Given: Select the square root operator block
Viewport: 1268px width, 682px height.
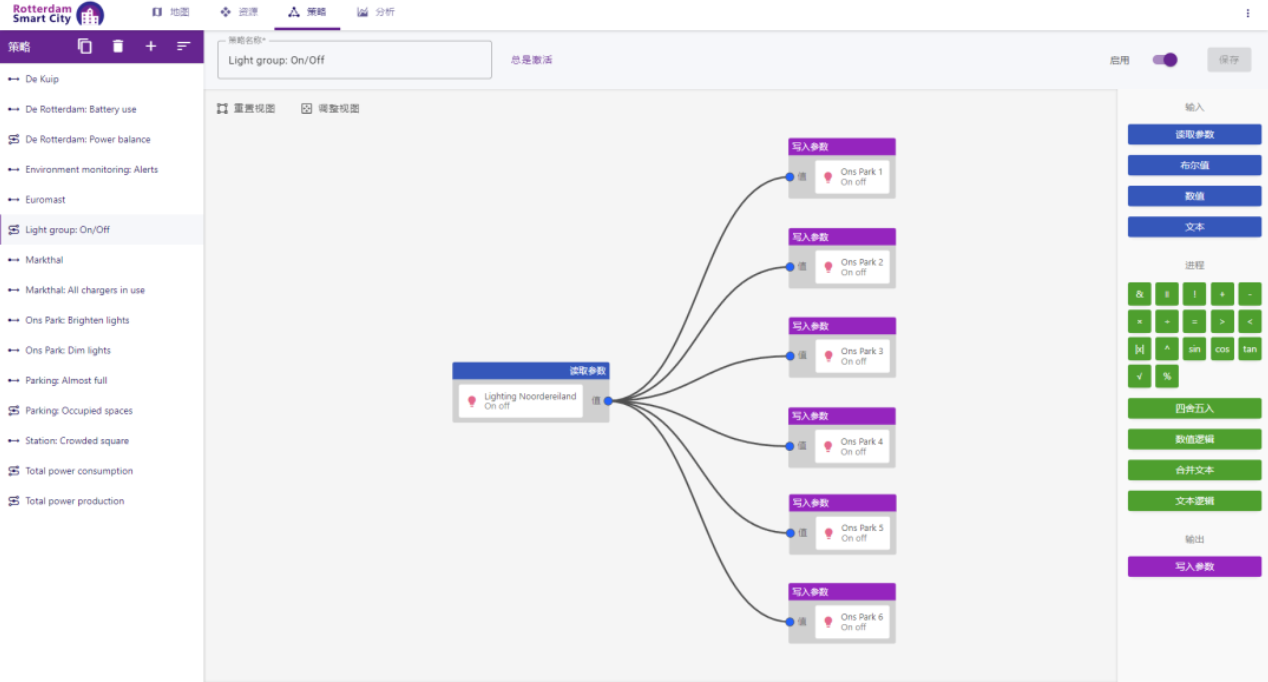Looking at the screenshot, I should tap(1139, 376).
